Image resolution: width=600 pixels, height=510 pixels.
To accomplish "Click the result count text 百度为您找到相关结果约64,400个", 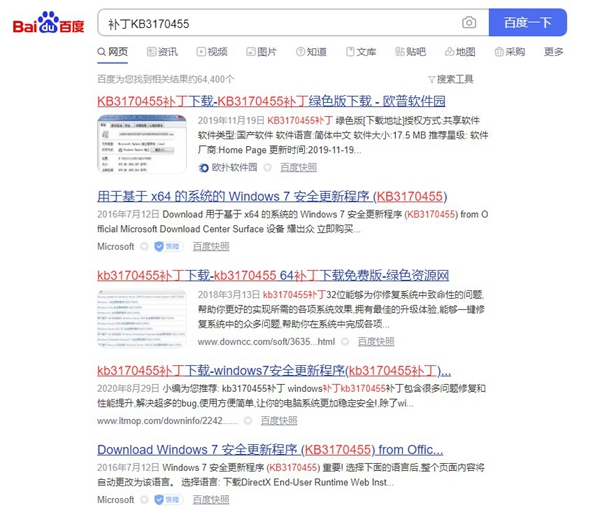I will tap(166, 79).
